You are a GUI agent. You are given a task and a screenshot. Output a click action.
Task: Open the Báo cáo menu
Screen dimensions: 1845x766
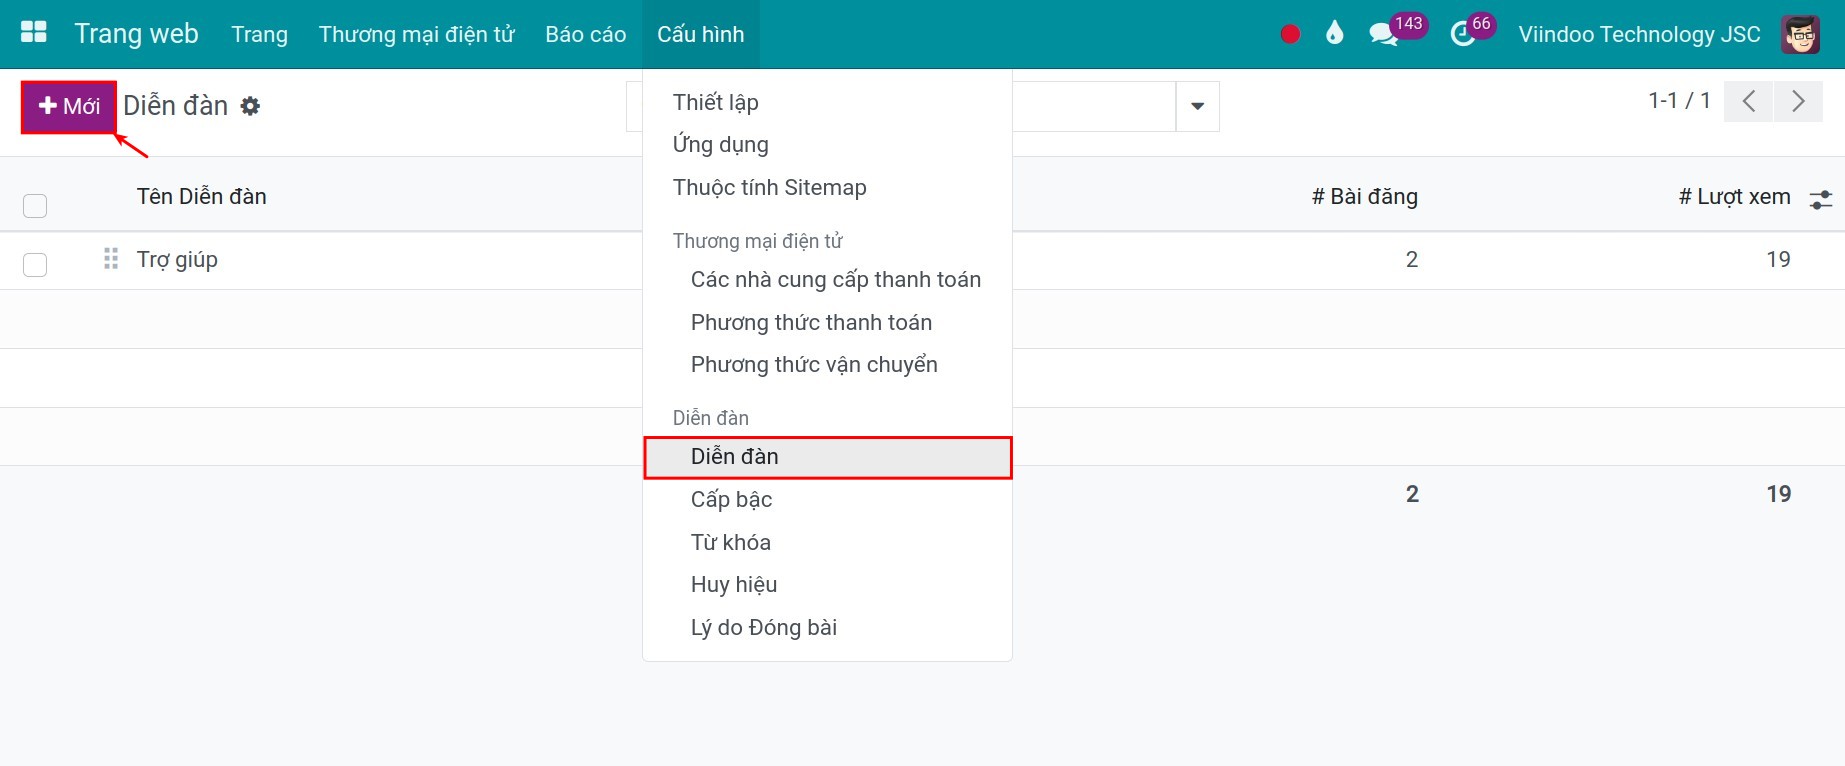pyautogui.click(x=586, y=34)
